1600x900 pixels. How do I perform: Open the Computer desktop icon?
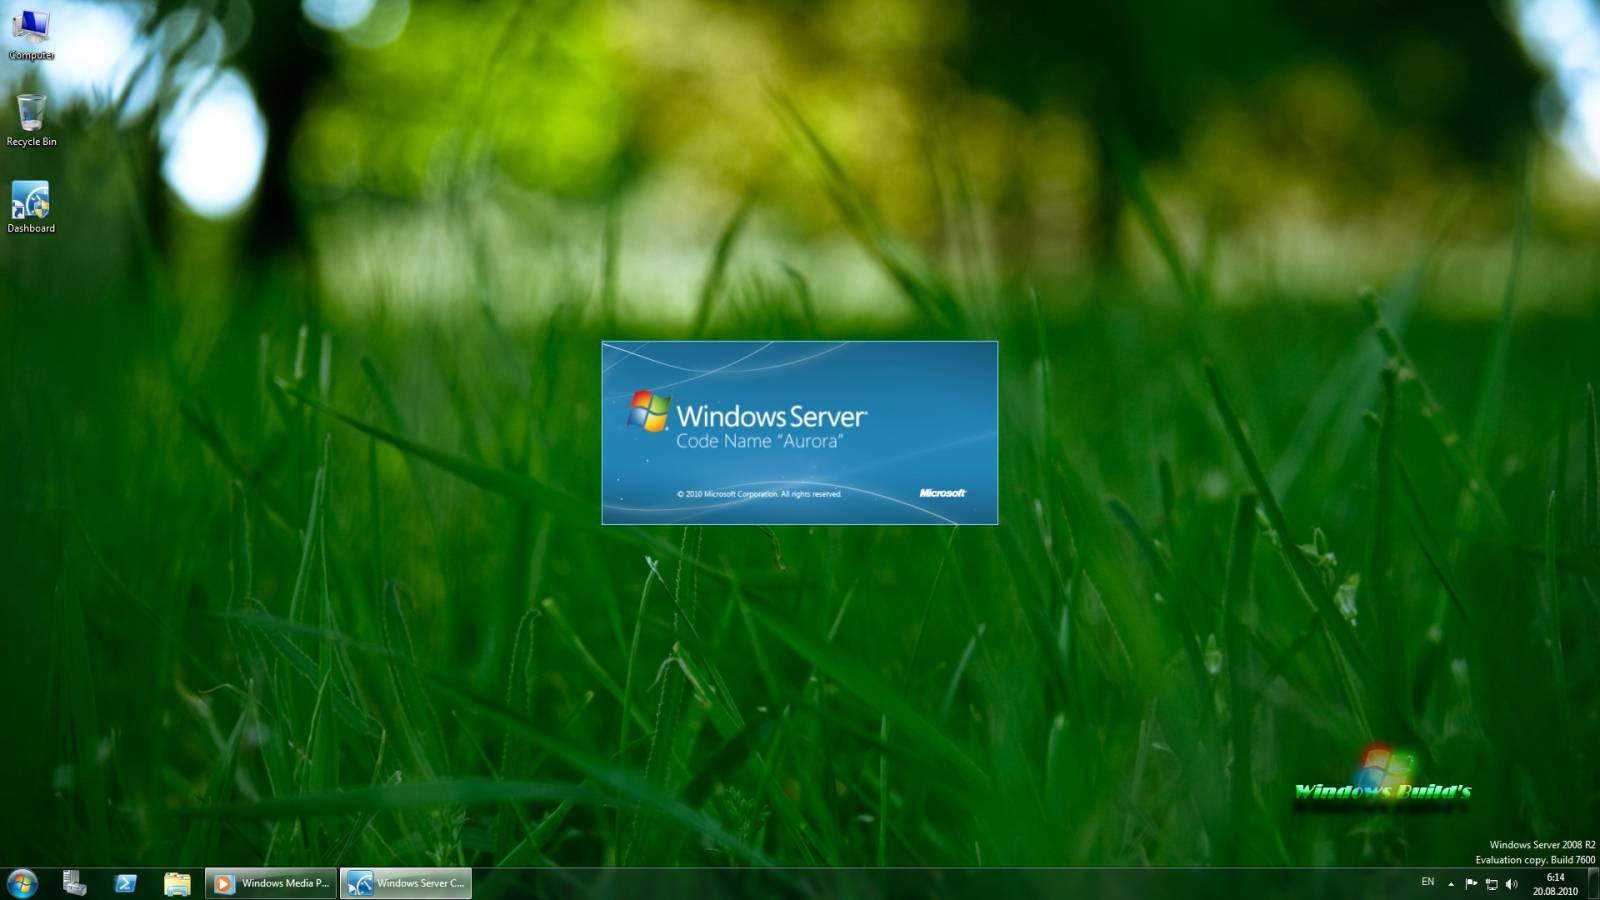pos(31,35)
